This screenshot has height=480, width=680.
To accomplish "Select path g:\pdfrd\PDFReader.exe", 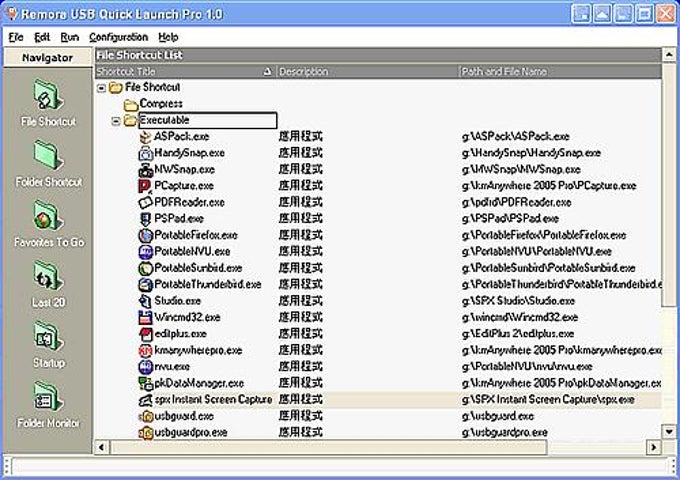I will click(x=516, y=202).
